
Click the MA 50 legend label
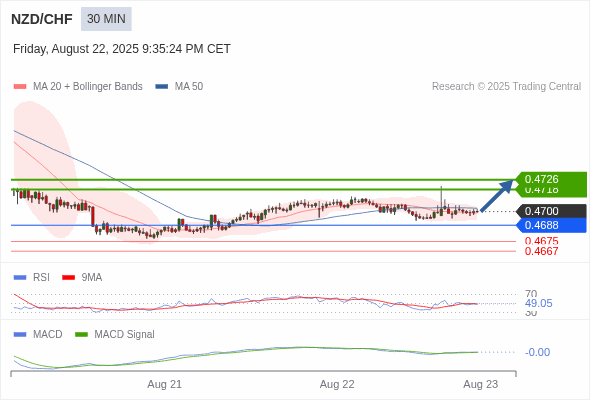tap(189, 87)
